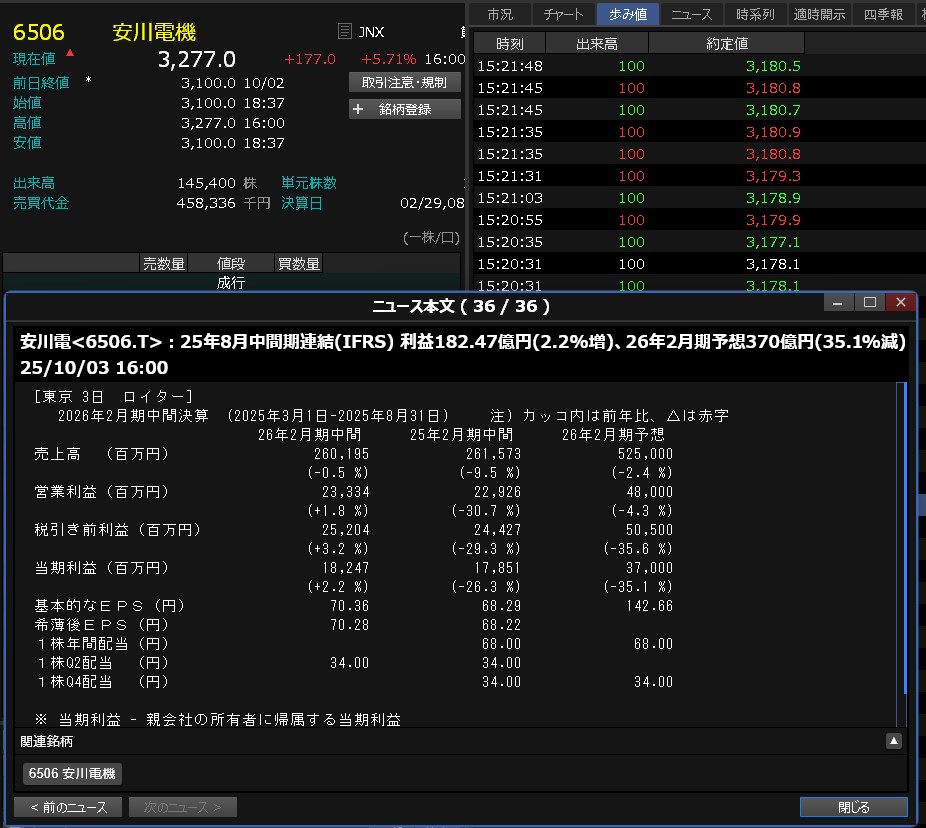This screenshot has height=828, width=926.
Task: Collapse the 関連銘柄 section arrow
Action: point(894,741)
